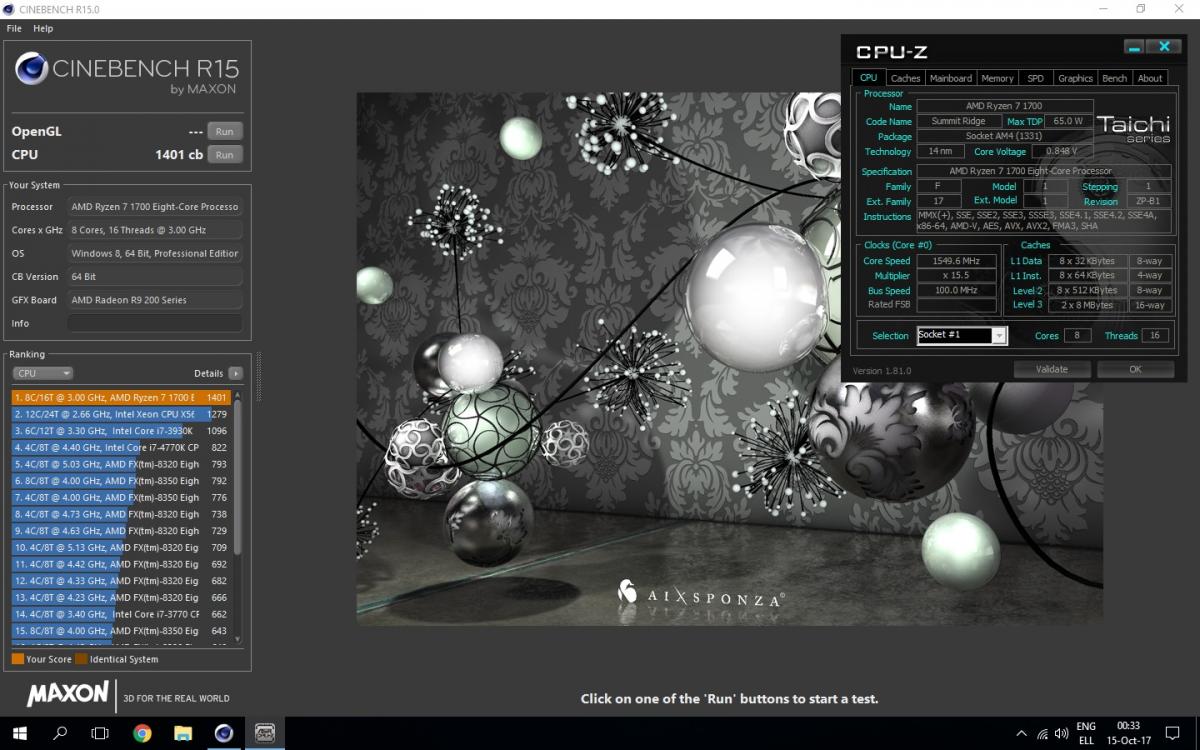
Task: Click the Cinebench R15 logo sphere
Action: coord(31,69)
